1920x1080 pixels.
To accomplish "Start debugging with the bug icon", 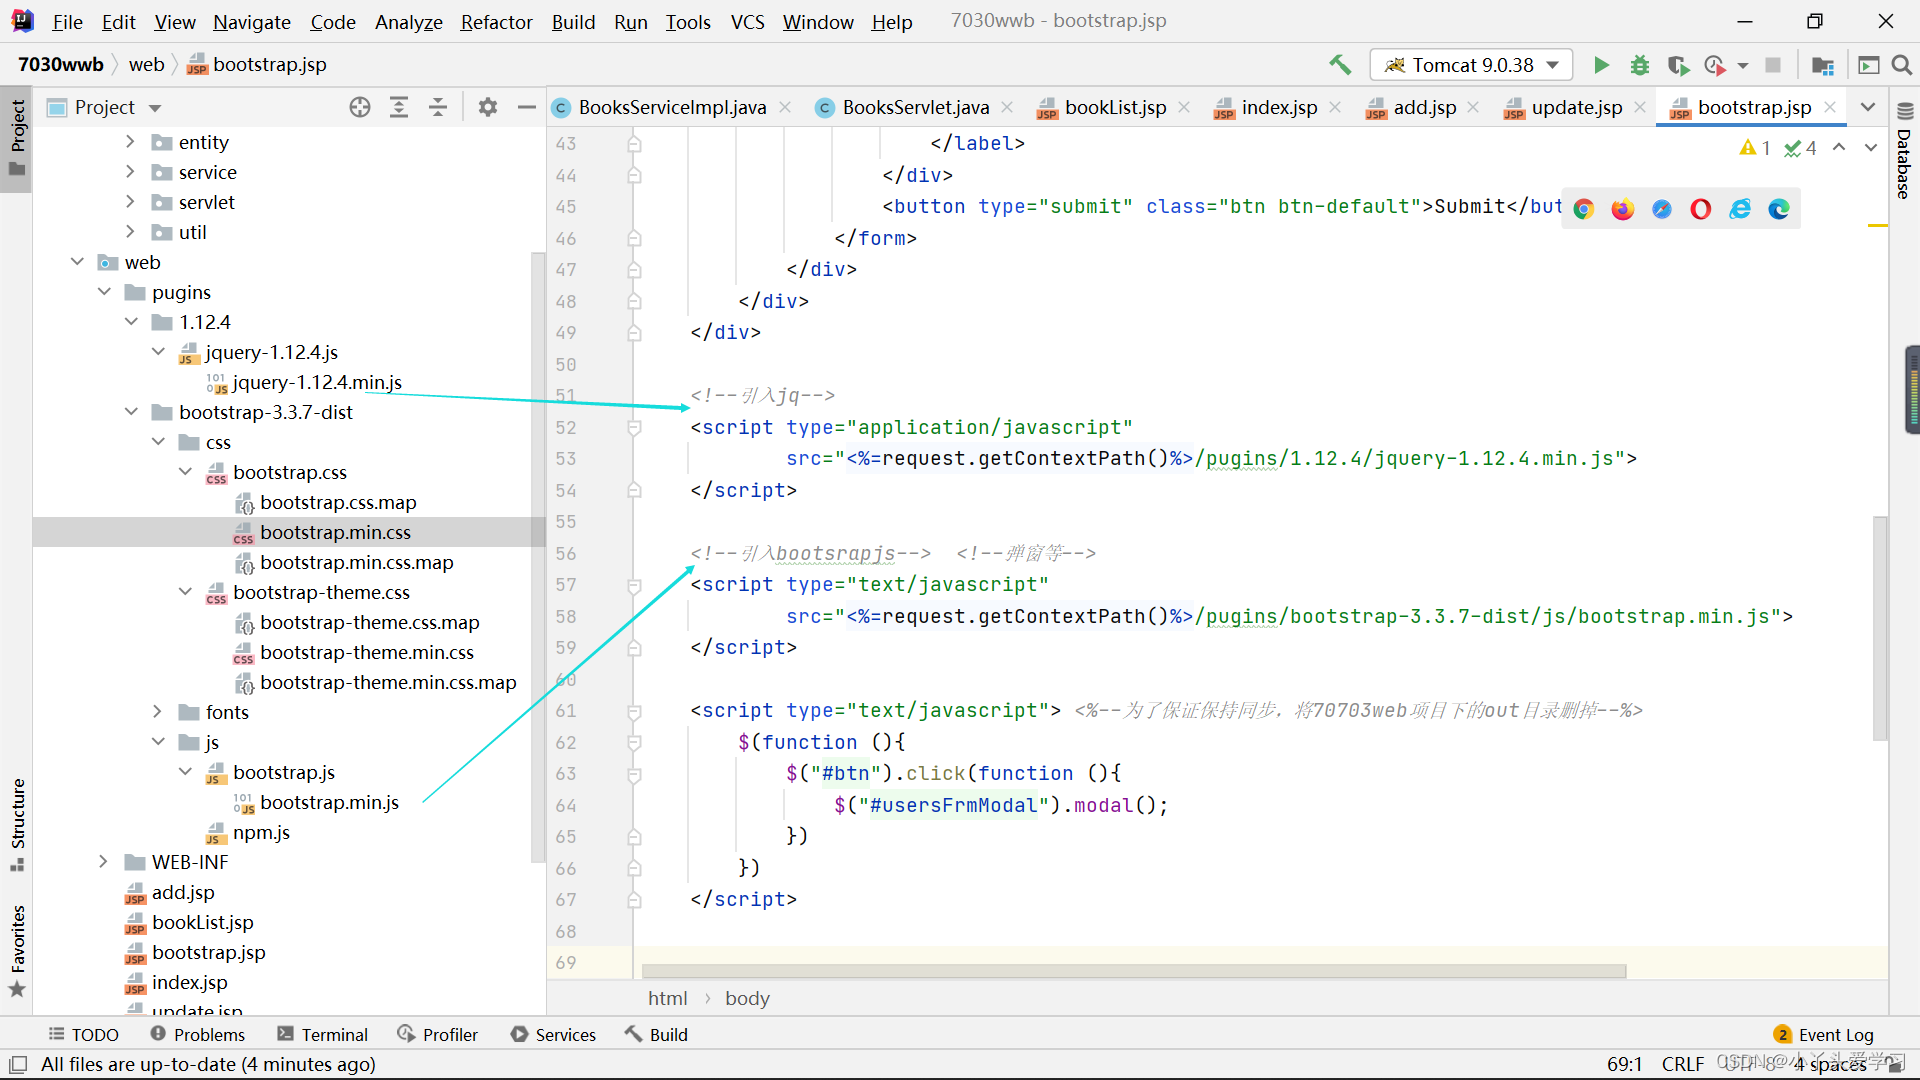I will tap(1639, 65).
